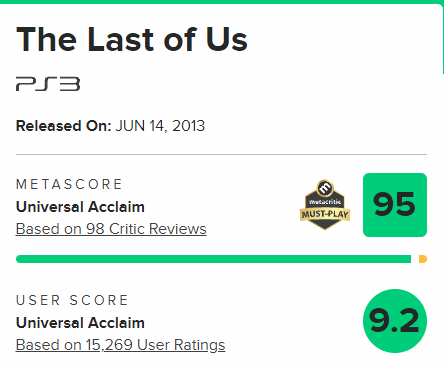The image size is (444, 366).
Task: Click the Metacritic Must-Play badge
Action: click(x=325, y=204)
